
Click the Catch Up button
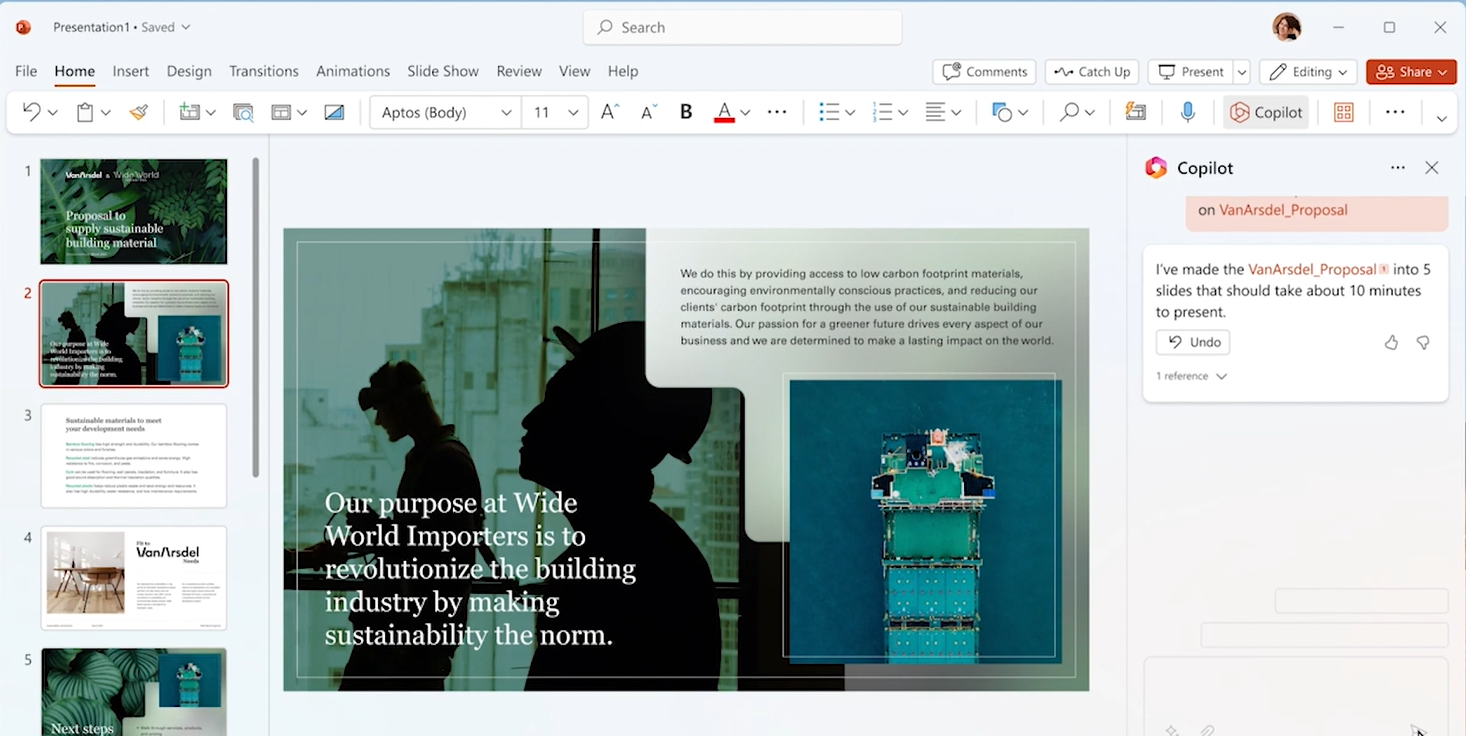point(1092,72)
